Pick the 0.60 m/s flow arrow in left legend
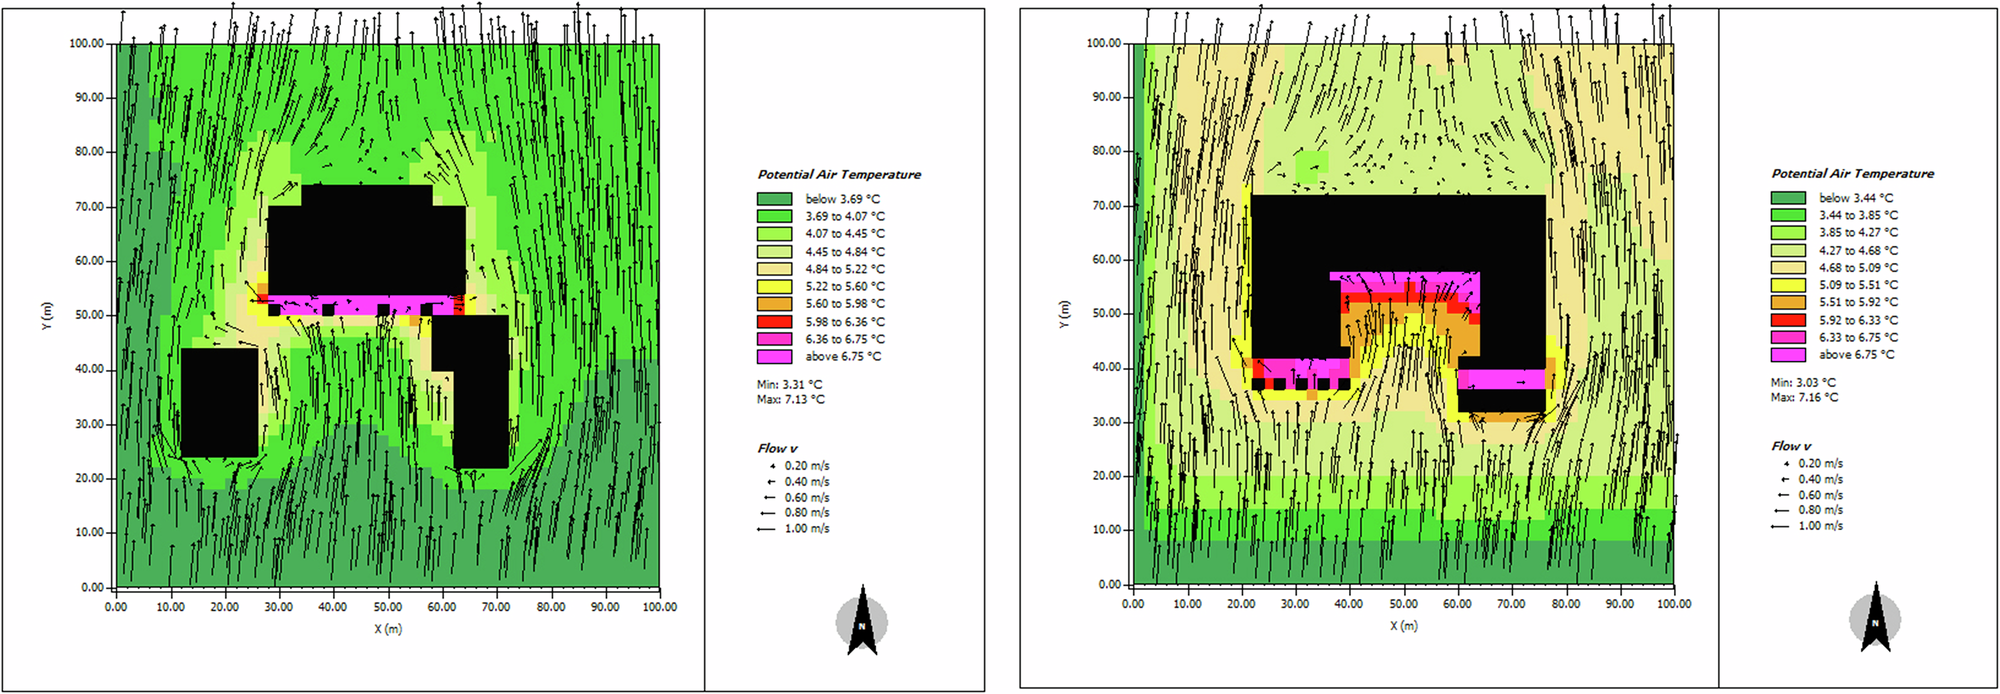The width and height of the screenshot is (2000, 694). coord(769,498)
